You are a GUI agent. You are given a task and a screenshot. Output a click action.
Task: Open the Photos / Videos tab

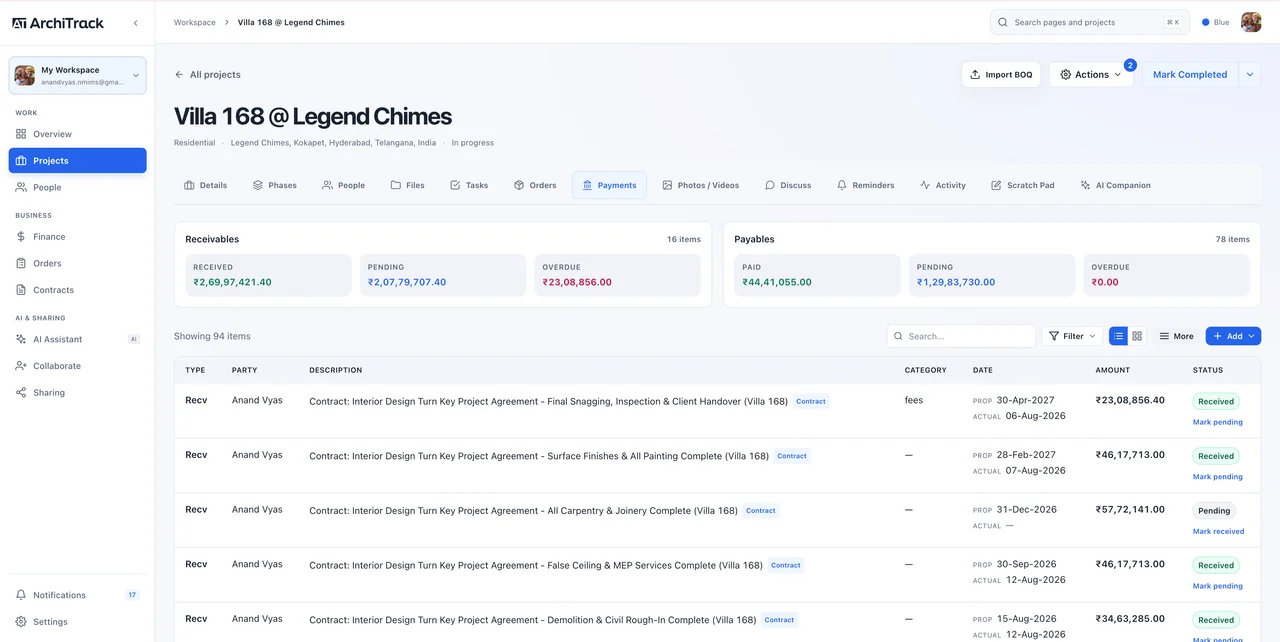[x=701, y=185]
